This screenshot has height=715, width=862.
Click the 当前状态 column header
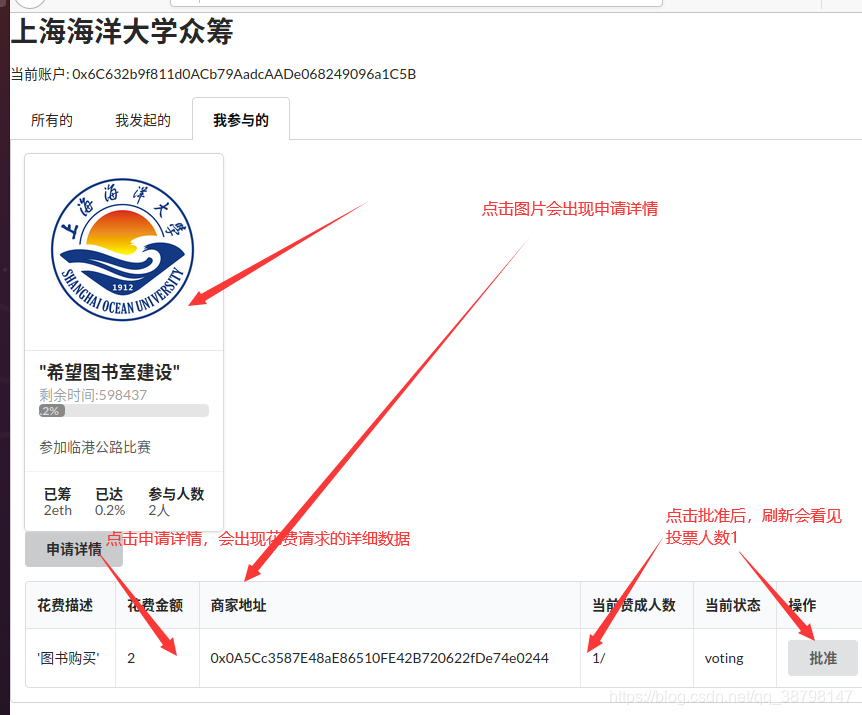[733, 605]
